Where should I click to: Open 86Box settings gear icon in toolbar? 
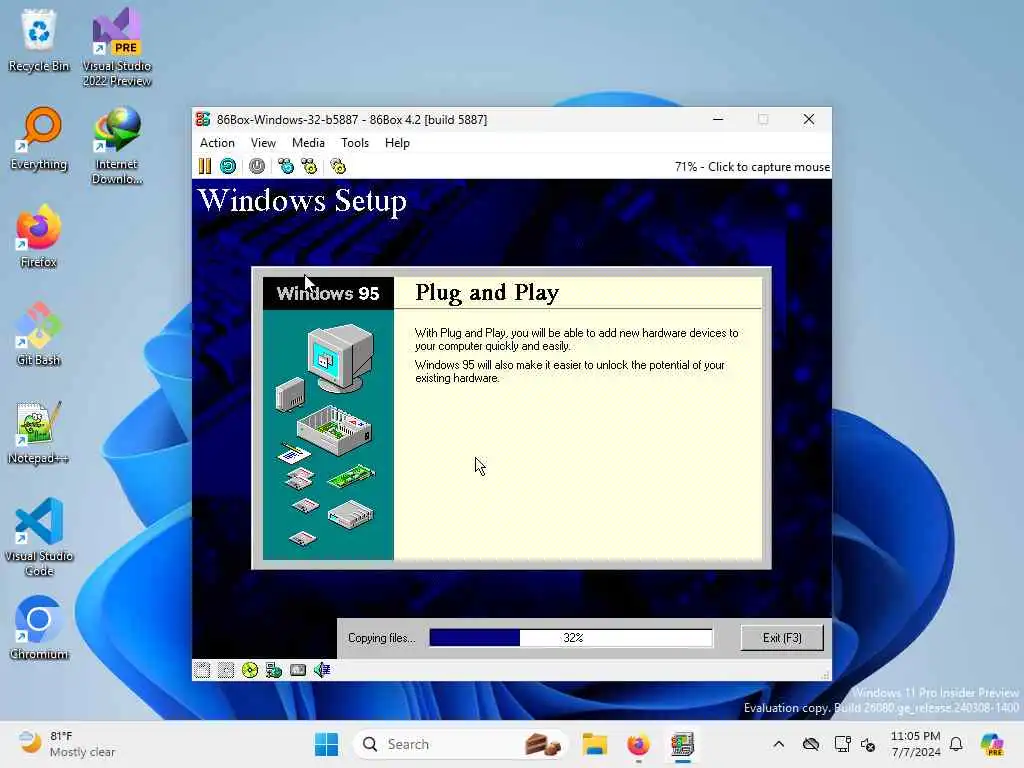coord(338,167)
